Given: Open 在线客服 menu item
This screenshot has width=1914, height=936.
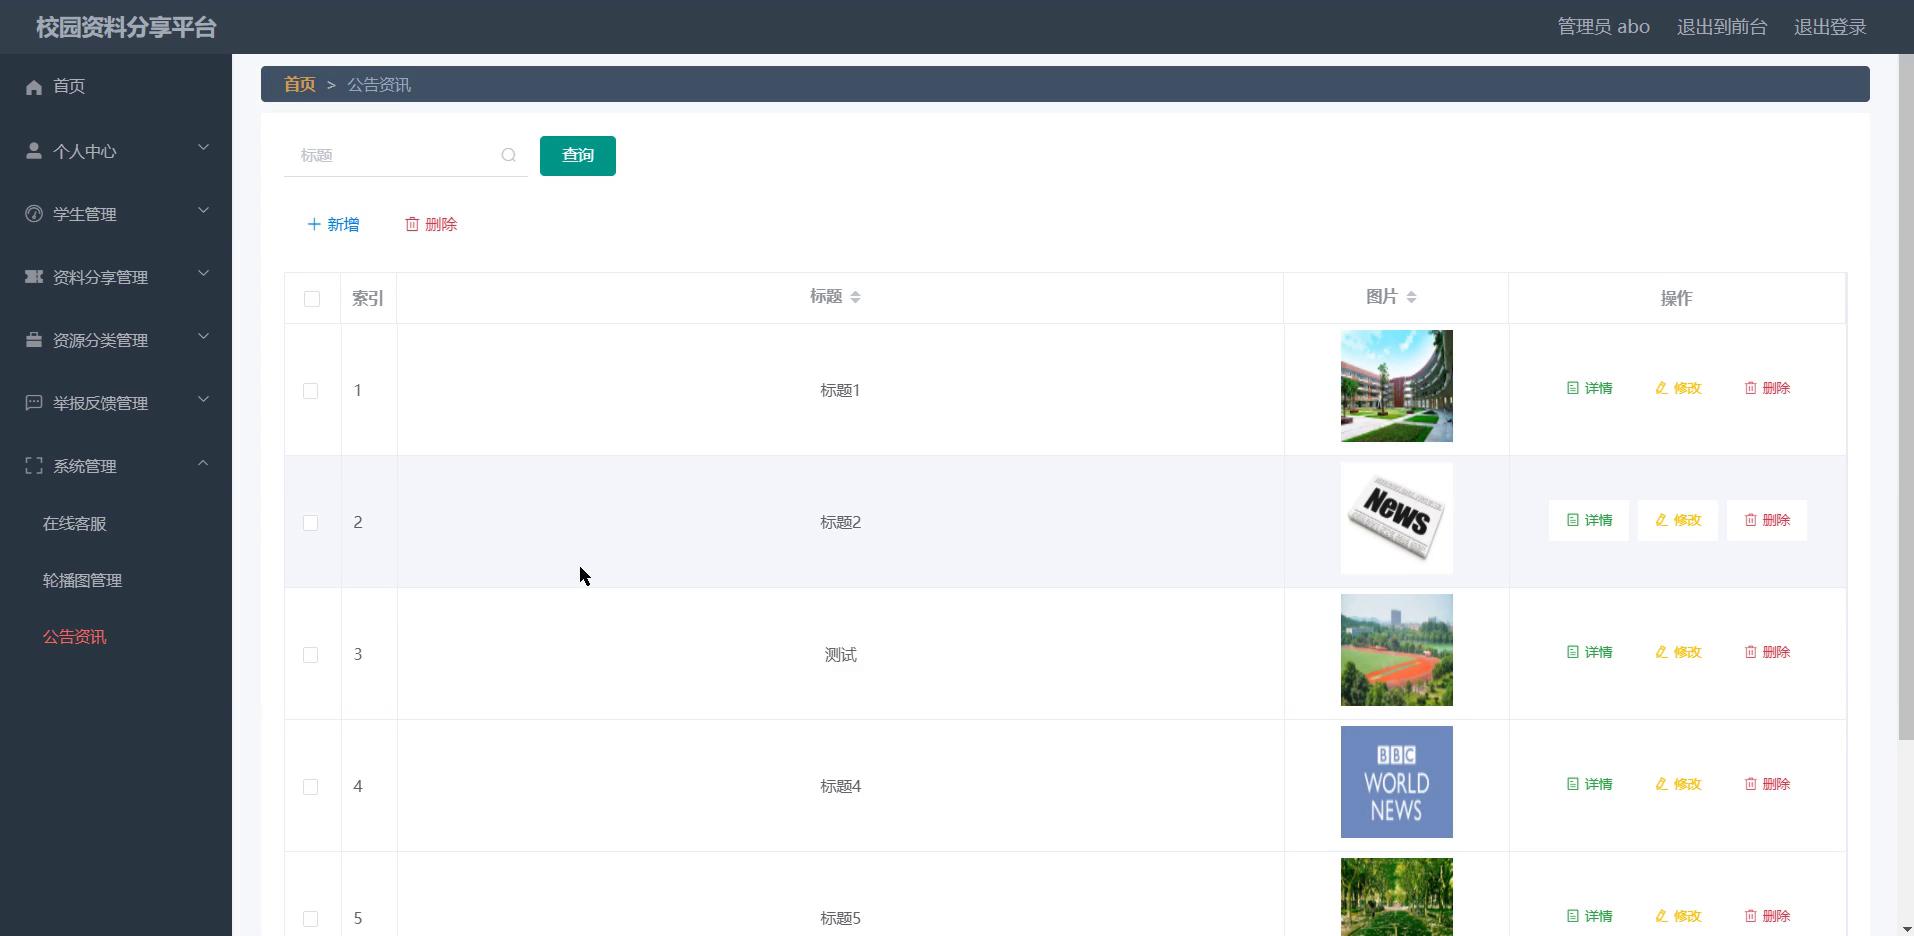Looking at the screenshot, I should pyautogui.click(x=74, y=523).
